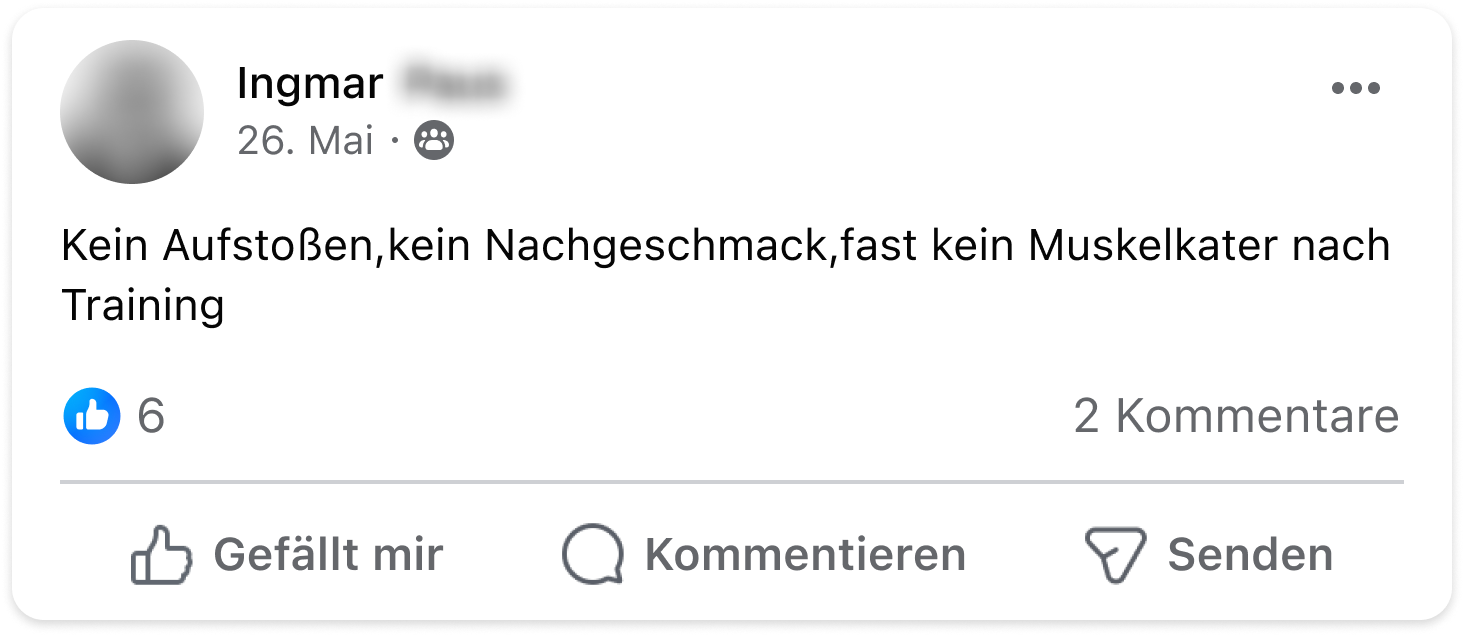The height and width of the screenshot is (636, 1464).
Task: Expand the "2 Kommentare" comments list
Action: tap(1237, 415)
